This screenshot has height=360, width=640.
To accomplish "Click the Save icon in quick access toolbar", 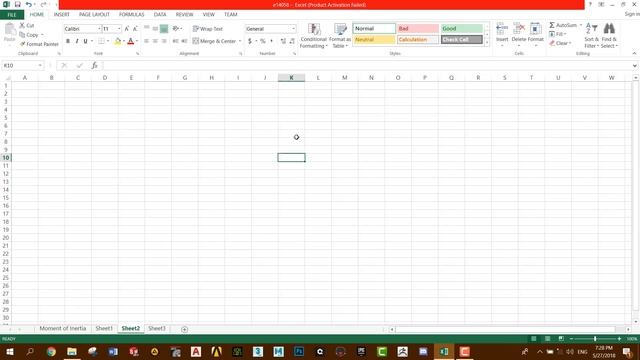I will (x=18, y=4).
